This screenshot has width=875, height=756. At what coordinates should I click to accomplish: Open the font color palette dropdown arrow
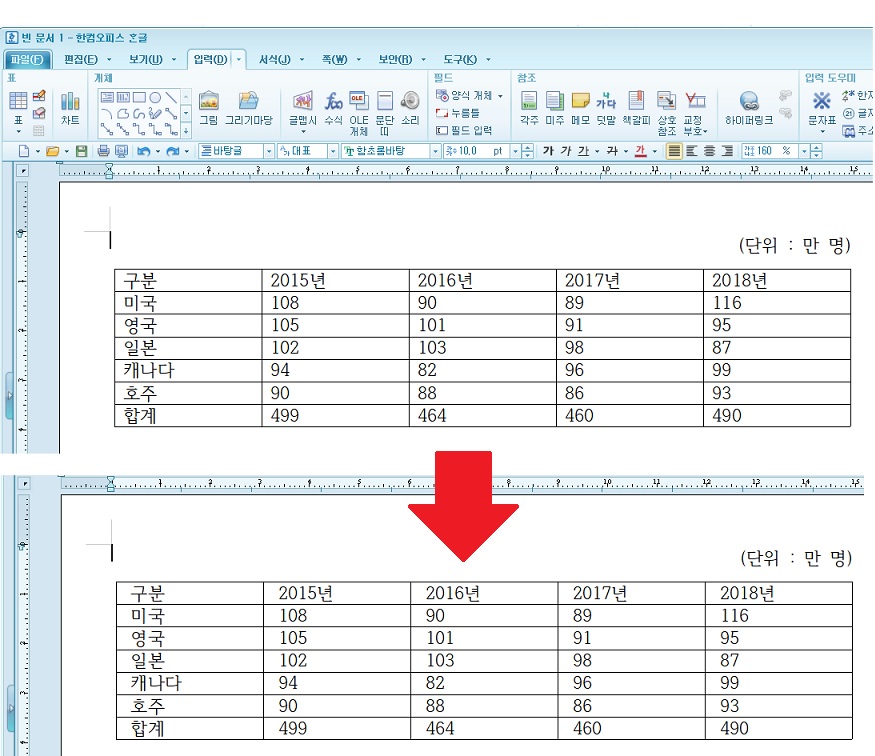tap(655, 151)
